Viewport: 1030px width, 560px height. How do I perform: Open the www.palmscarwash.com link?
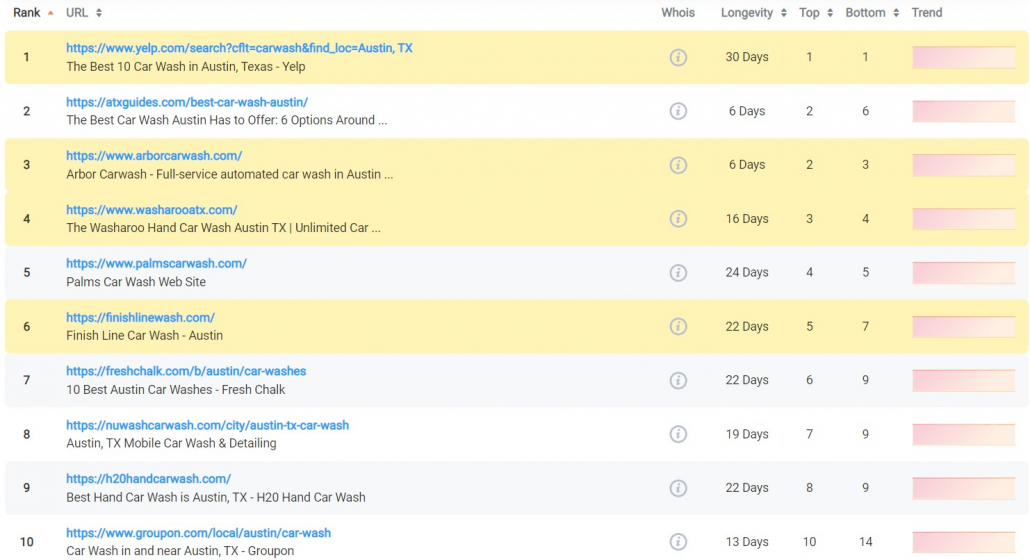(x=156, y=263)
